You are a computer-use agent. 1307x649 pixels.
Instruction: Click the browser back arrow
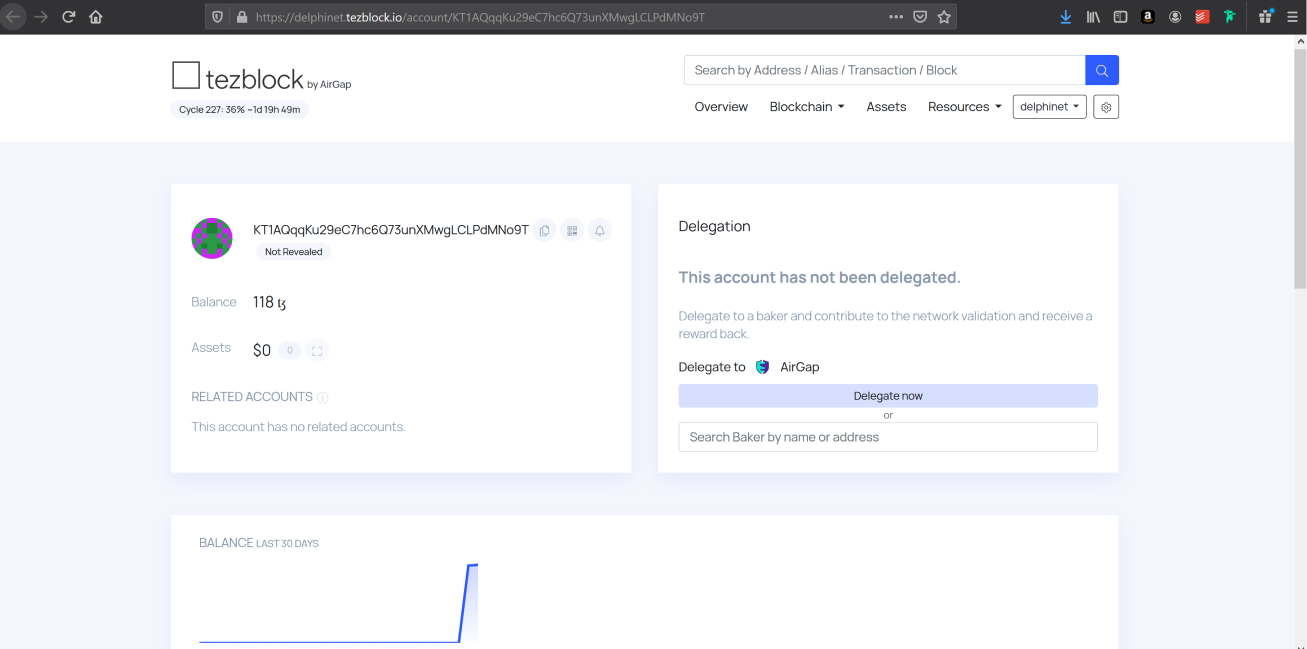[x=12, y=17]
